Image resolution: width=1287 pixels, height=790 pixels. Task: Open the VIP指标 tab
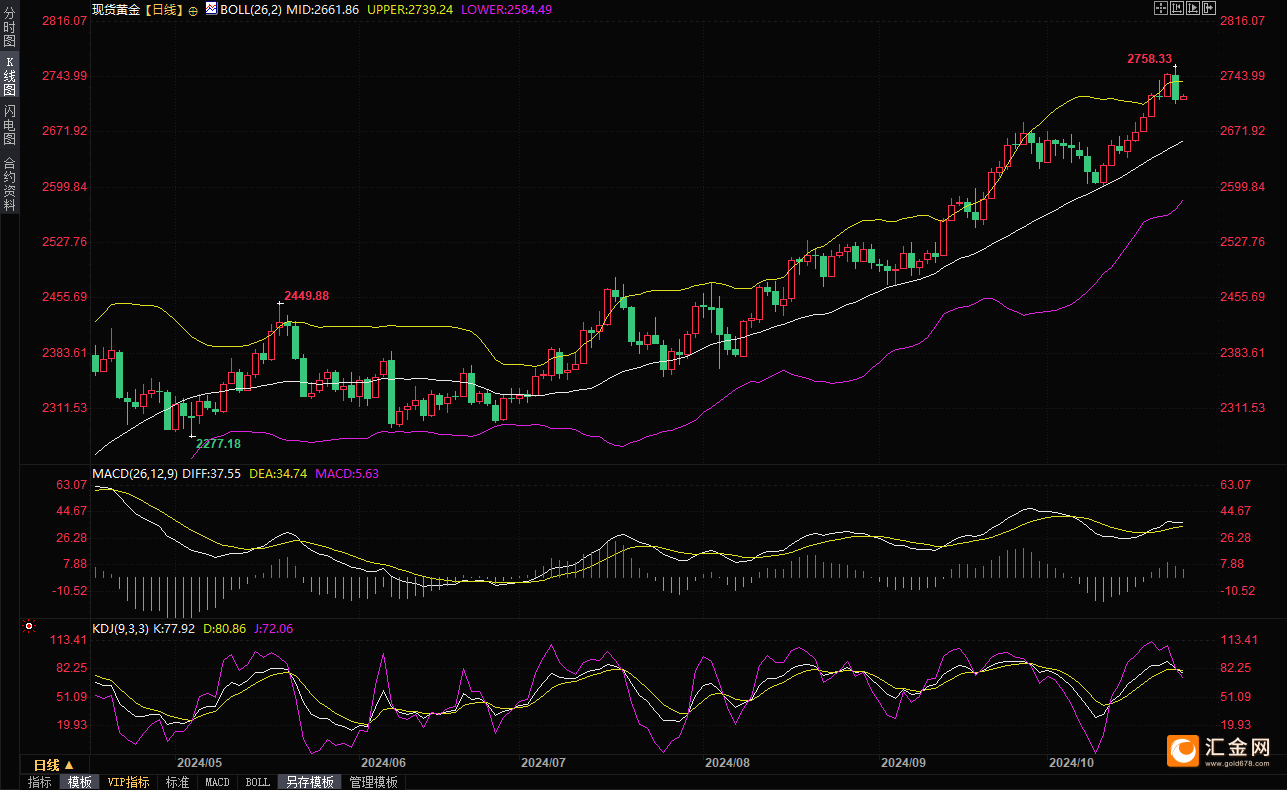pyautogui.click(x=129, y=782)
